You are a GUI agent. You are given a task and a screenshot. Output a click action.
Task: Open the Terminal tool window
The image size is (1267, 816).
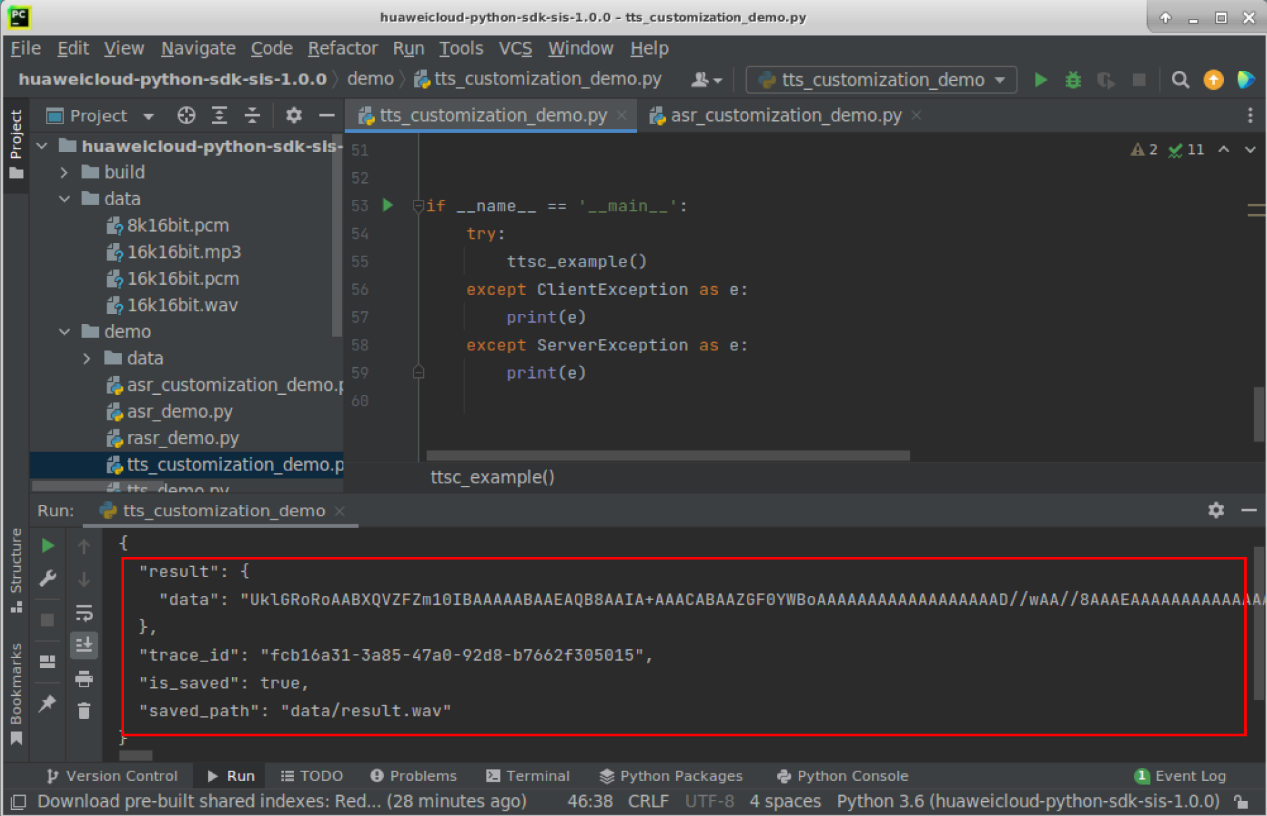527,776
